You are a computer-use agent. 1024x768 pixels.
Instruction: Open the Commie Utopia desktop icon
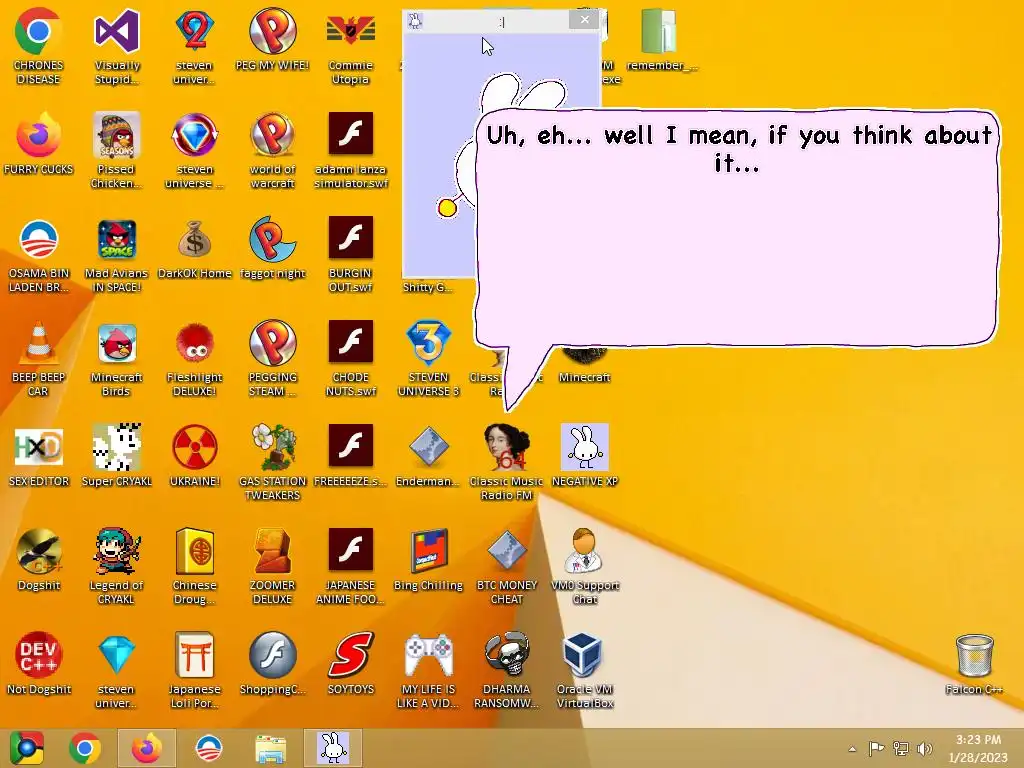pyautogui.click(x=351, y=31)
